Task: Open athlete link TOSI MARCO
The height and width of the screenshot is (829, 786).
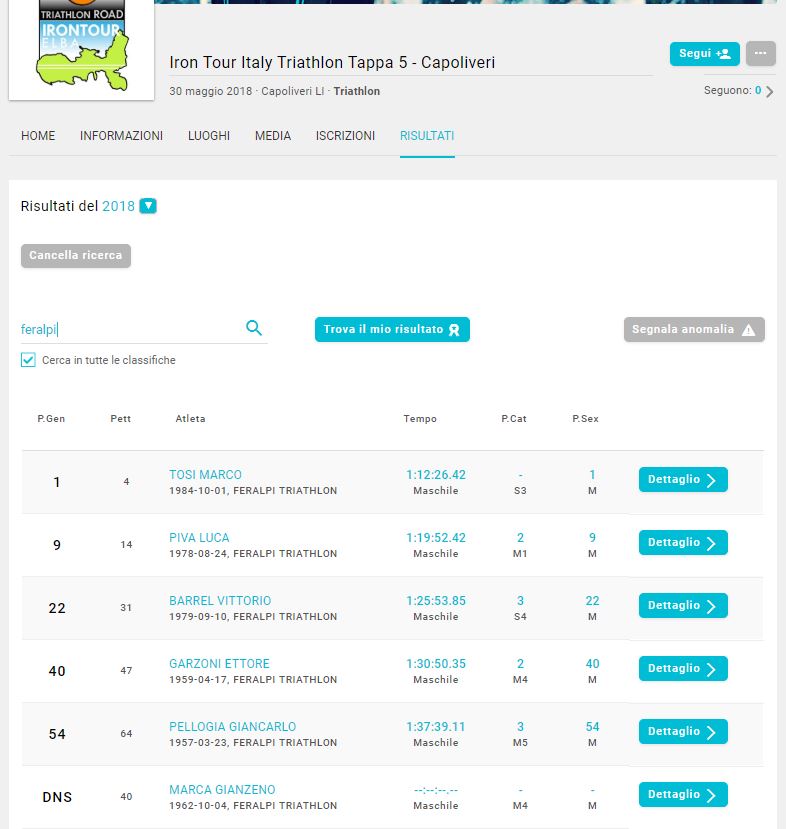Action: click(x=205, y=475)
